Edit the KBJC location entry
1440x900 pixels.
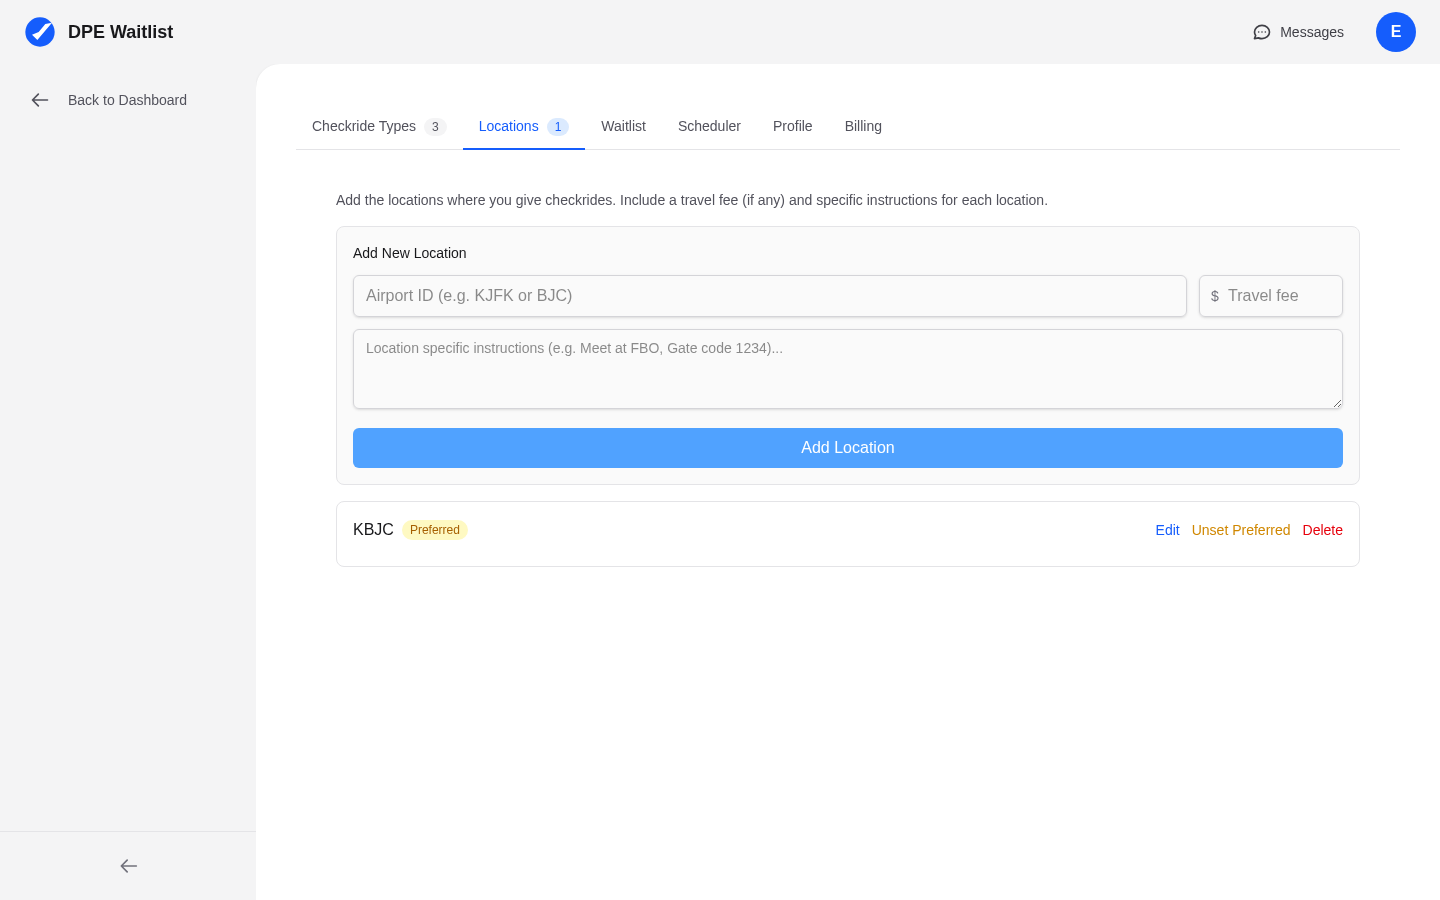click(1167, 530)
